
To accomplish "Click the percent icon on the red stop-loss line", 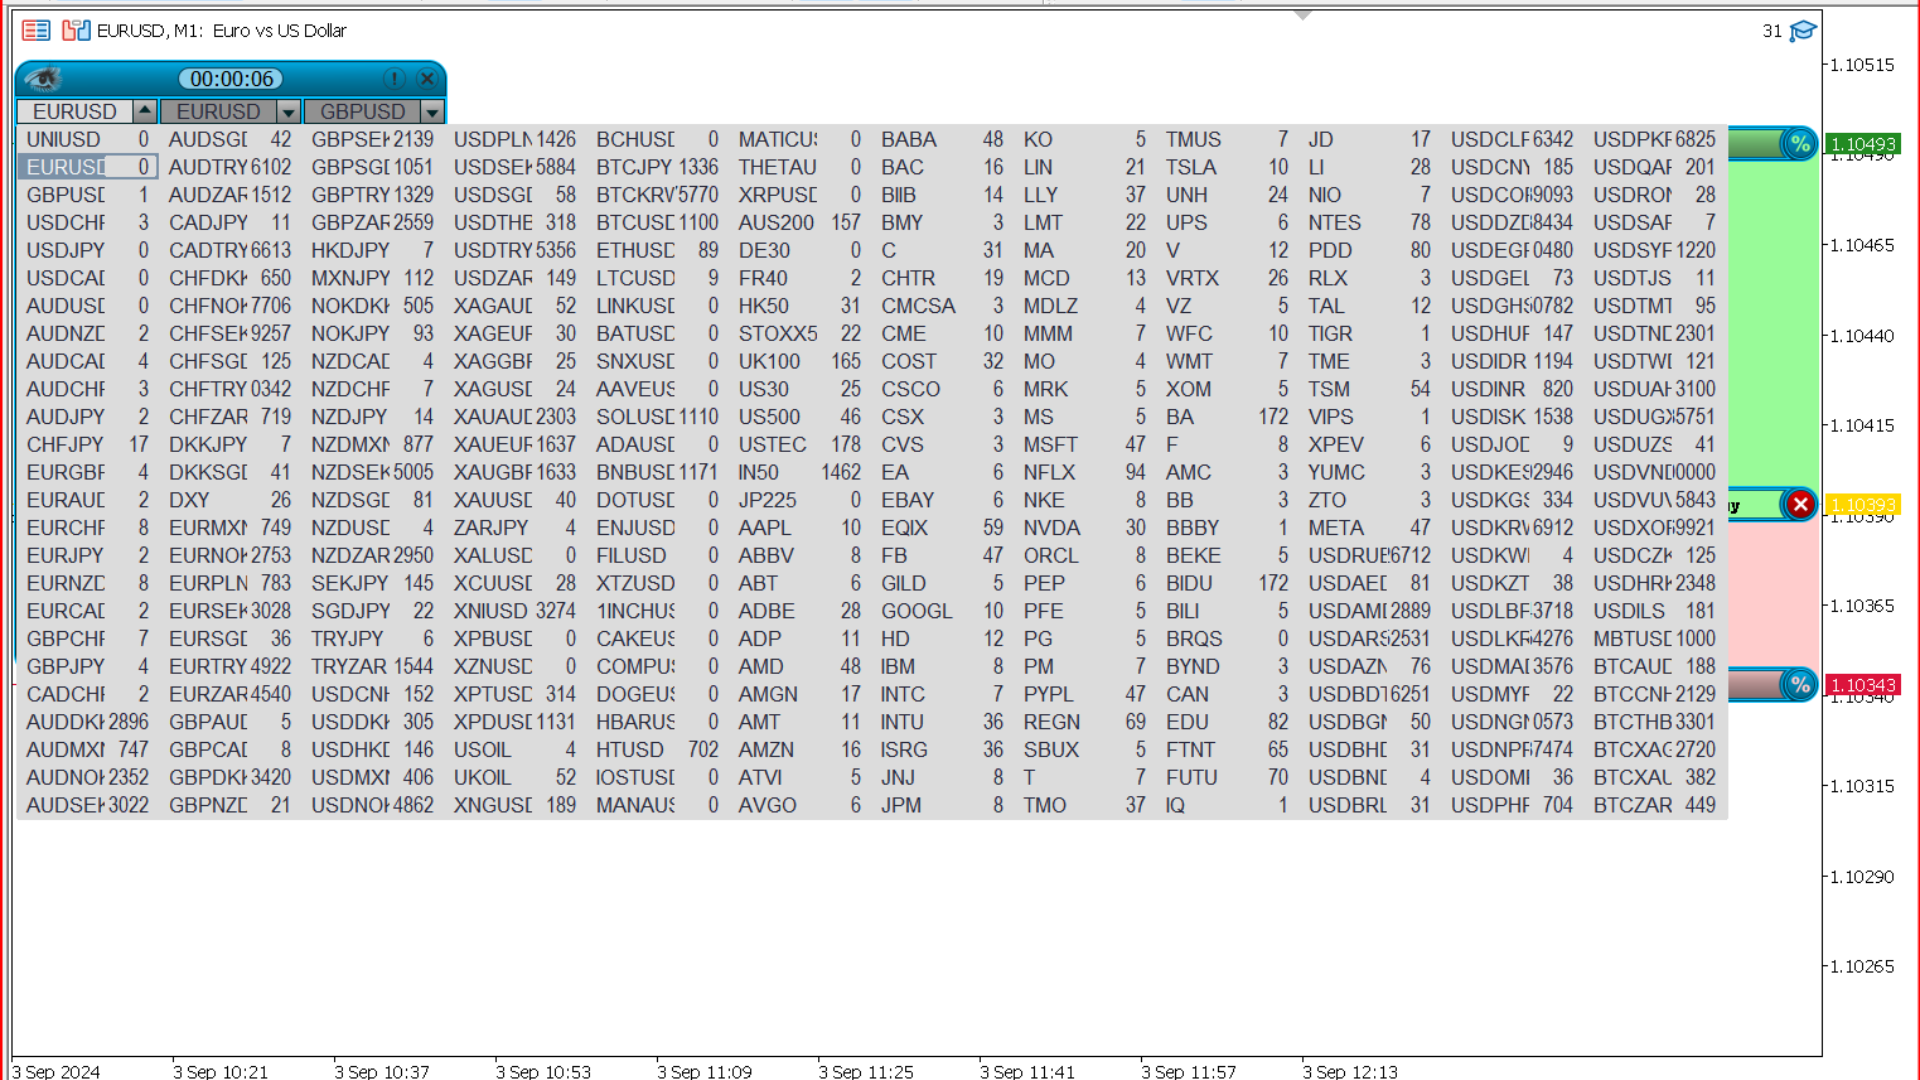I will (1800, 685).
